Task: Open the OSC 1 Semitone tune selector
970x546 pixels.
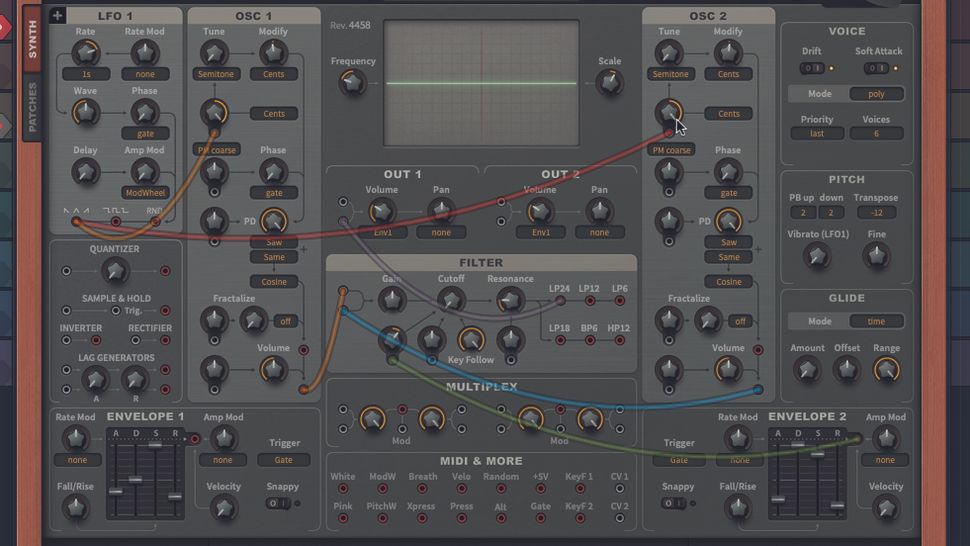Action: tap(216, 74)
